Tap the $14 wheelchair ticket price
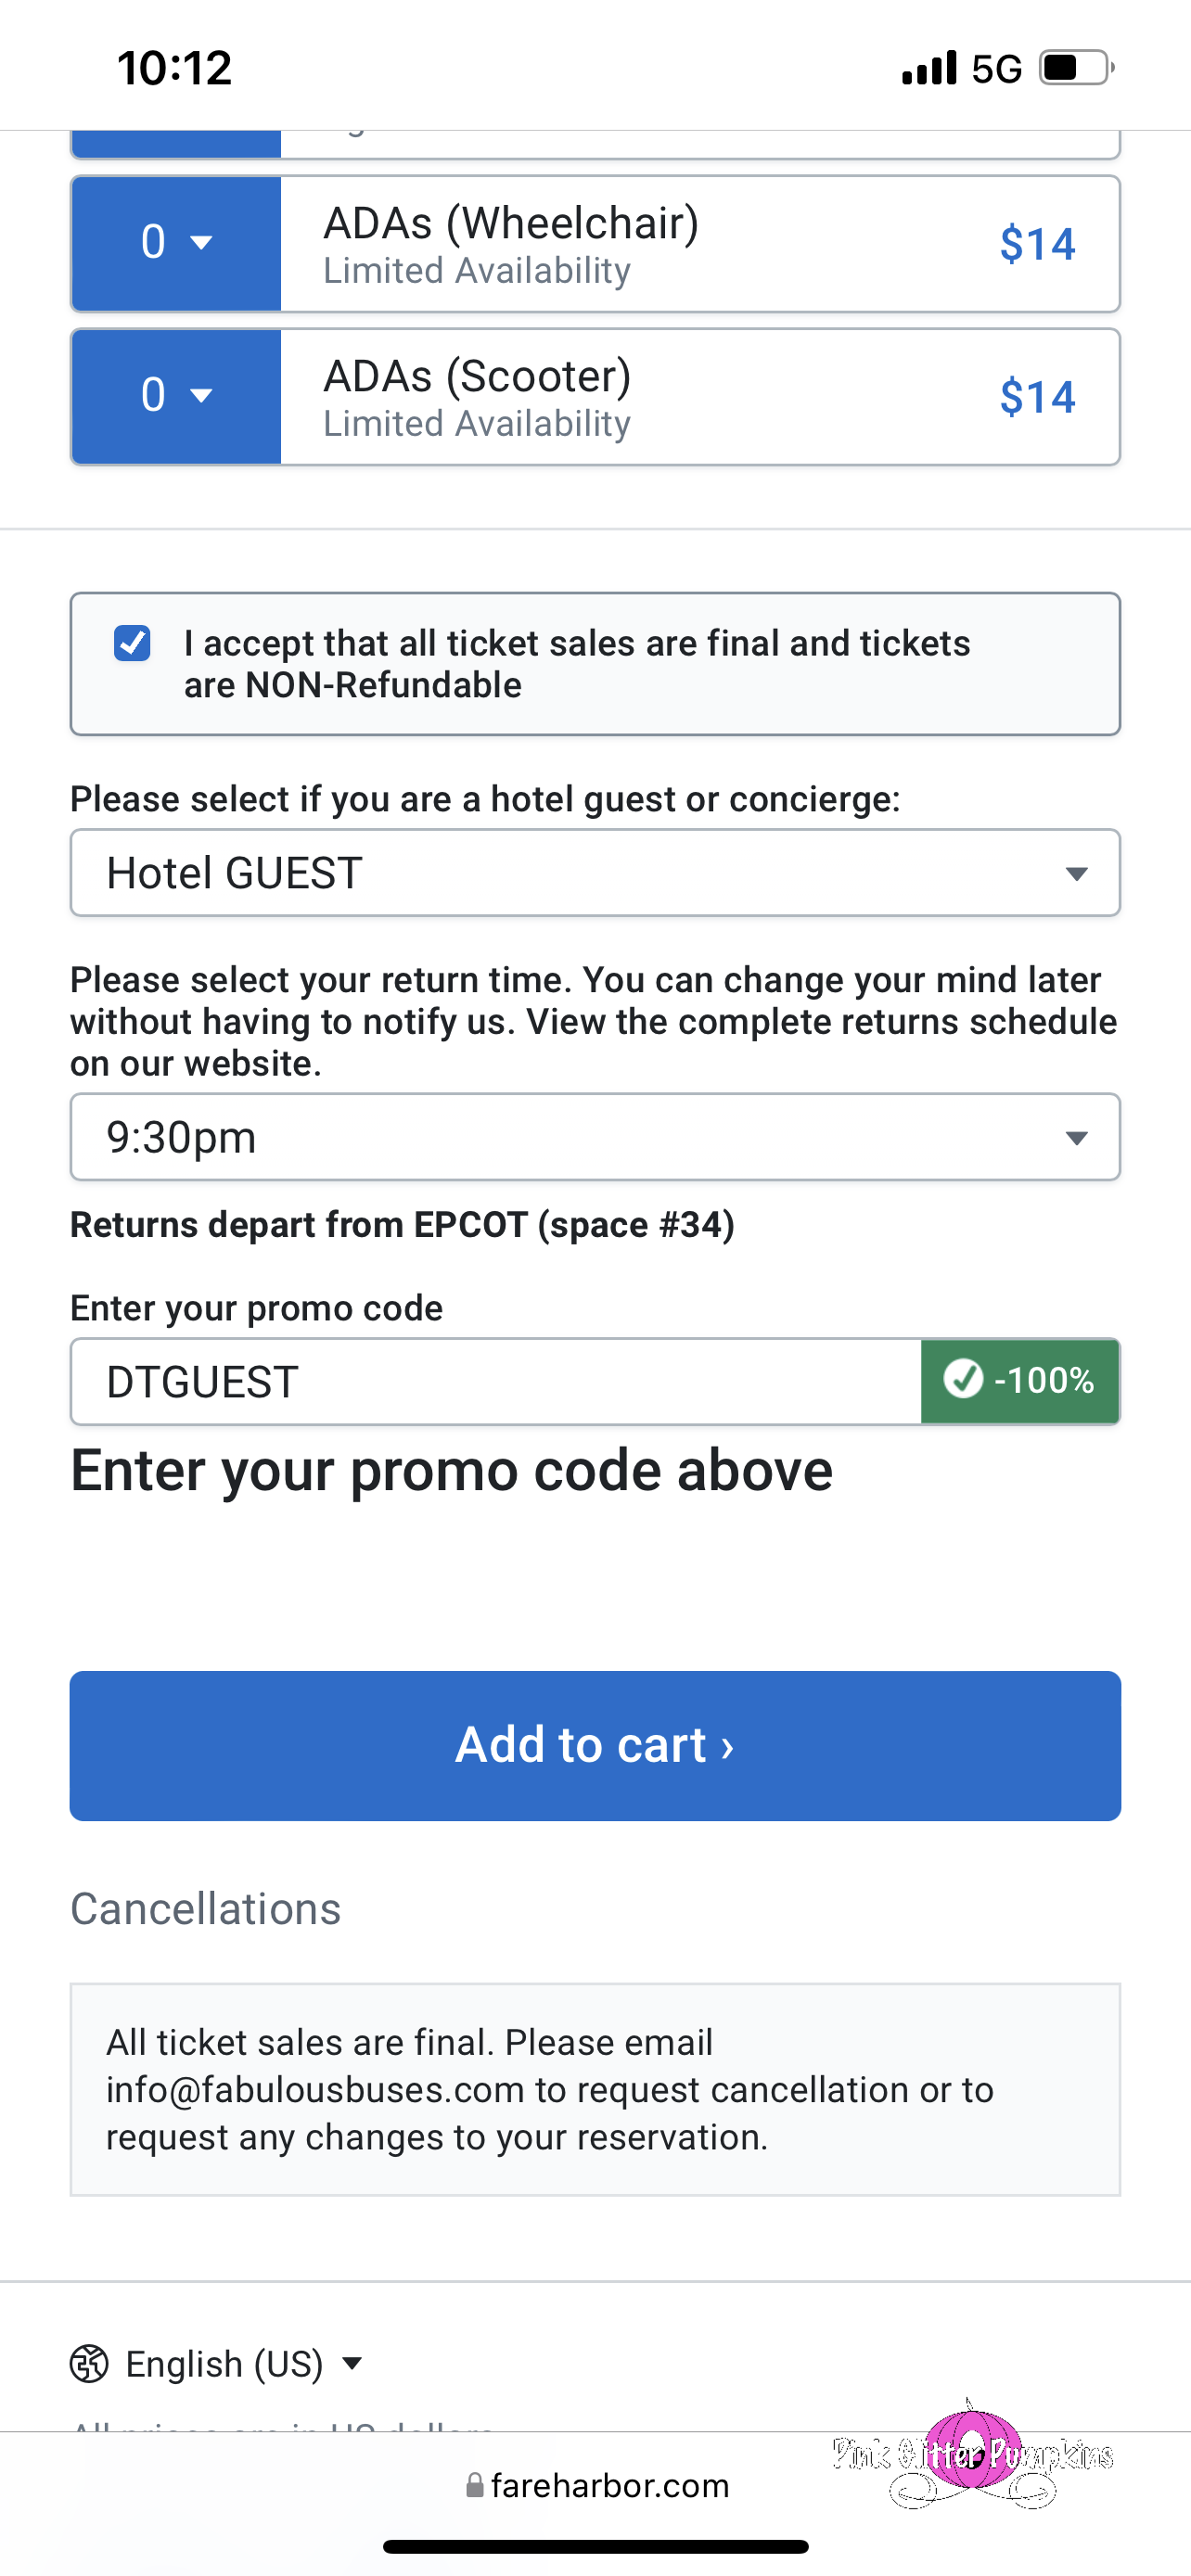 pyautogui.click(x=1037, y=244)
